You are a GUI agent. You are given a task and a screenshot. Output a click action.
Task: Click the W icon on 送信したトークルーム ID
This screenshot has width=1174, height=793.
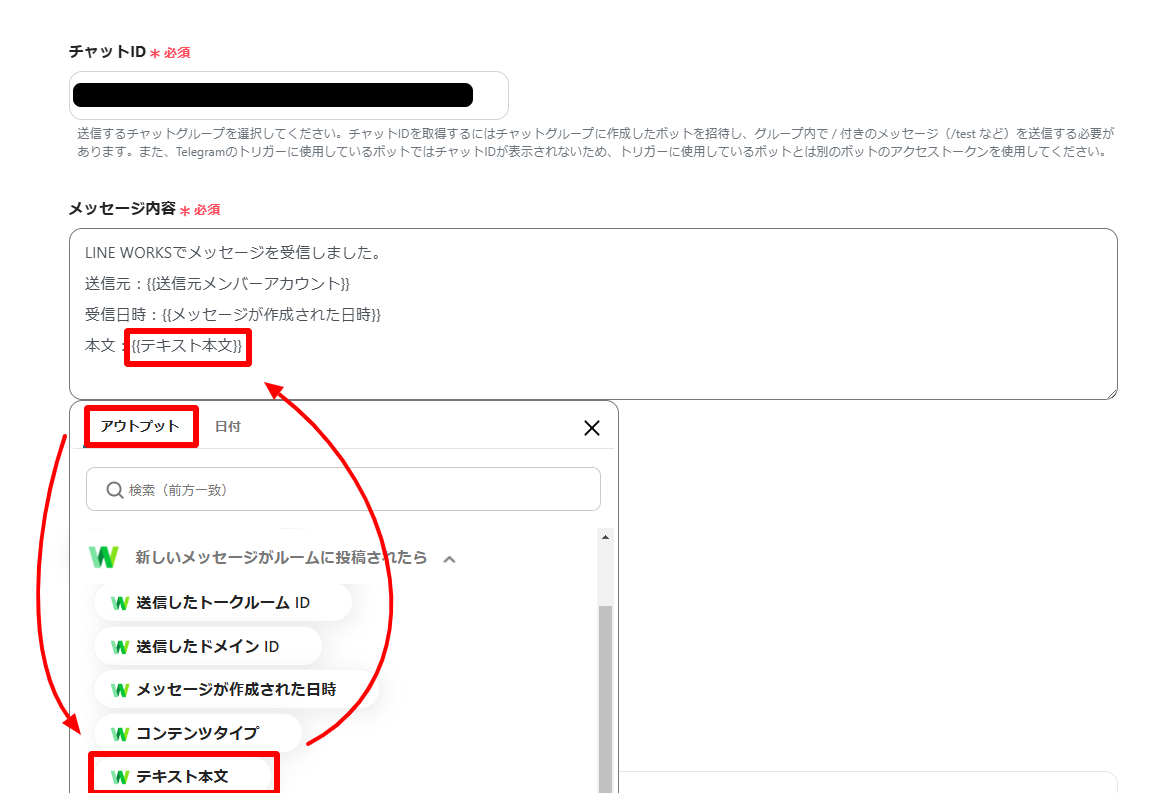pyautogui.click(x=120, y=604)
